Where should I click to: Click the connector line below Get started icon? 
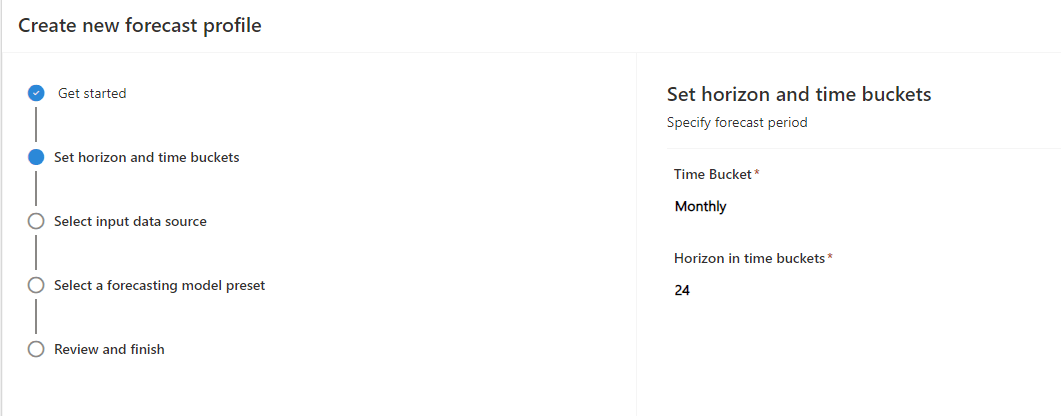point(36,124)
